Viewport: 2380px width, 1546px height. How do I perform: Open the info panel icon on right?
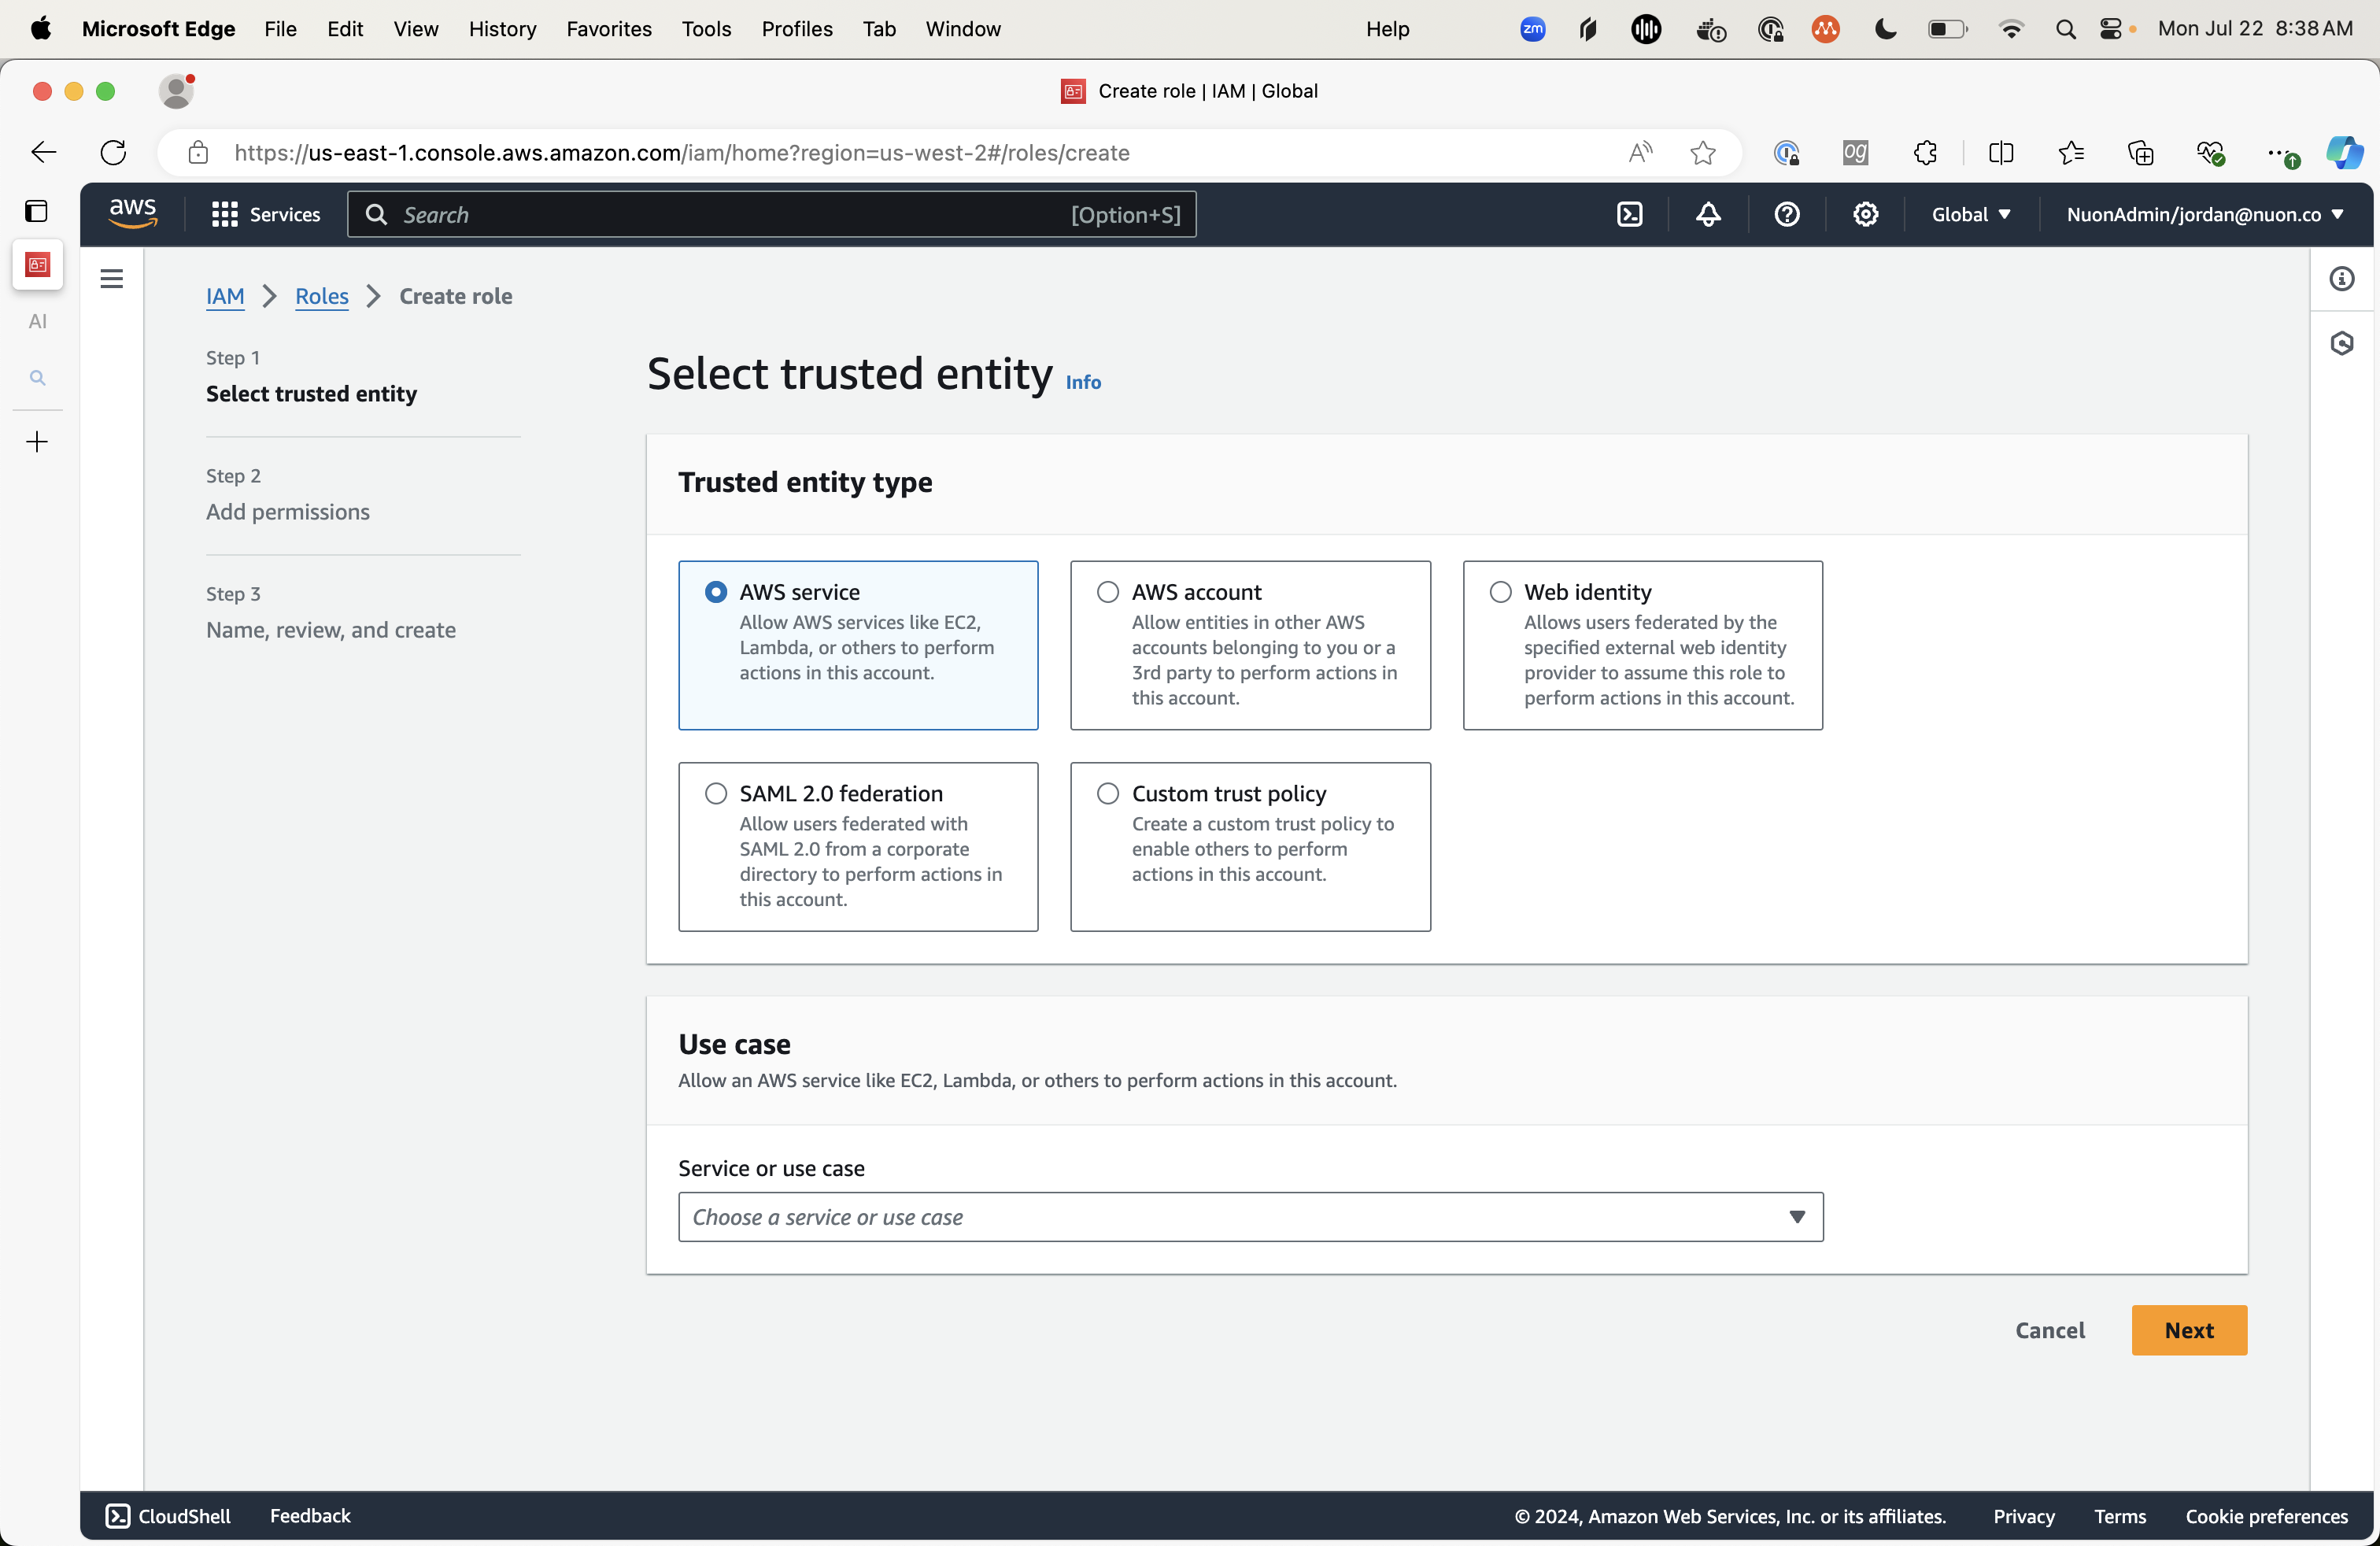[x=2341, y=279]
